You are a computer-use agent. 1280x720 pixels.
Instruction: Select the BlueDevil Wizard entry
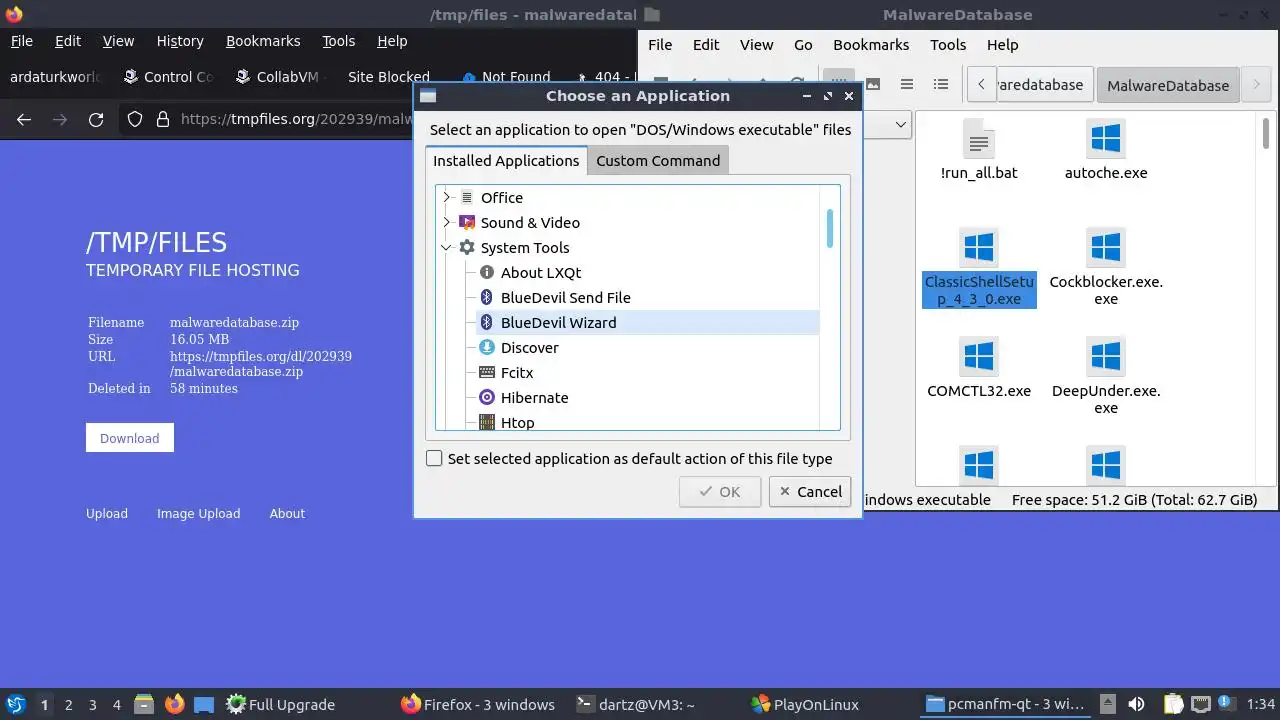click(x=647, y=322)
